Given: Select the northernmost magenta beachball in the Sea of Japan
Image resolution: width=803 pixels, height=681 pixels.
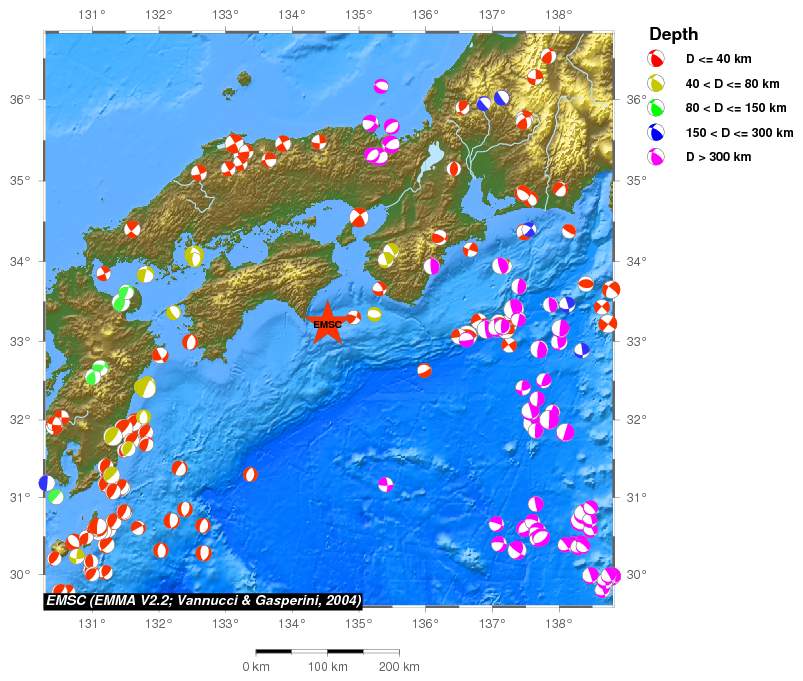Looking at the screenshot, I should [x=381, y=87].
